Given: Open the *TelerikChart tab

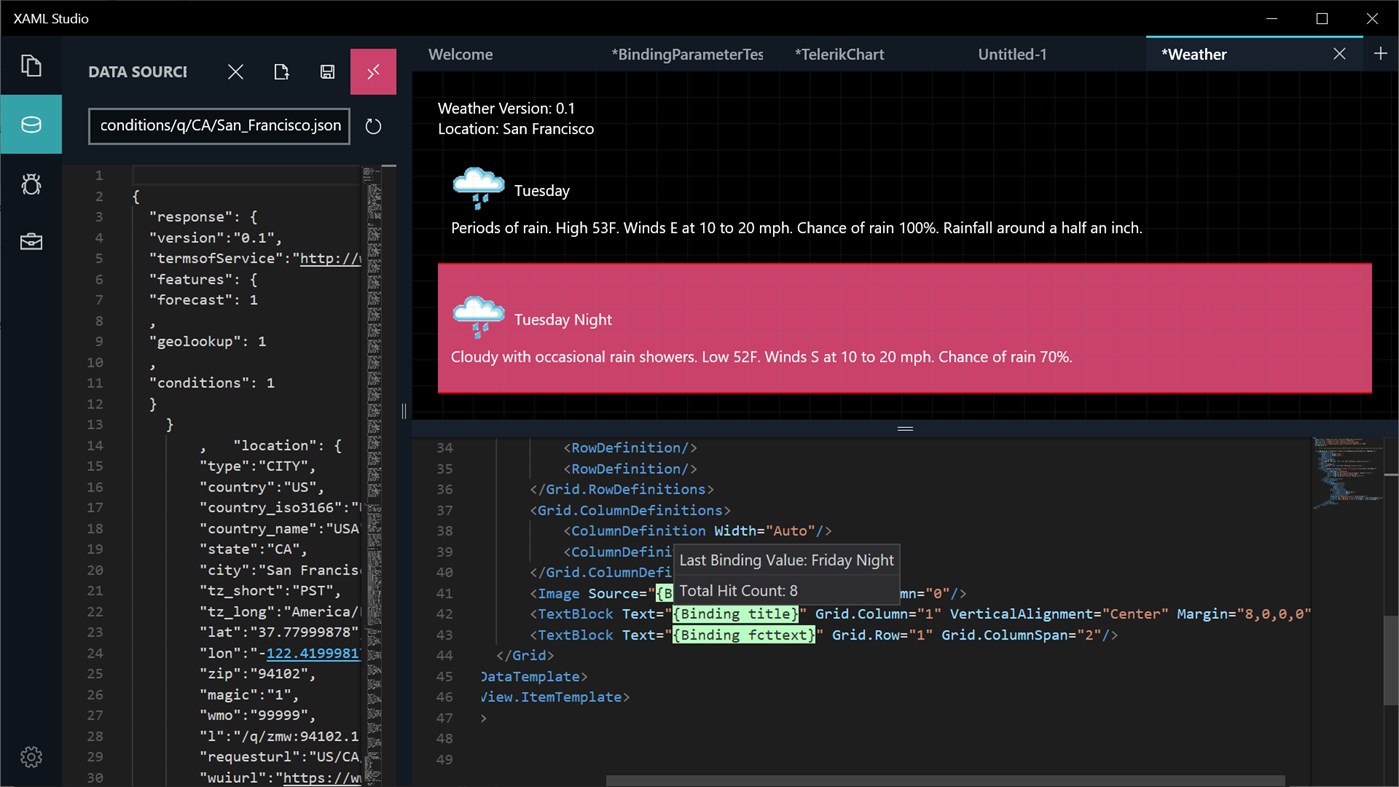Looking at the screenshot, I should (x=839, y=54).
